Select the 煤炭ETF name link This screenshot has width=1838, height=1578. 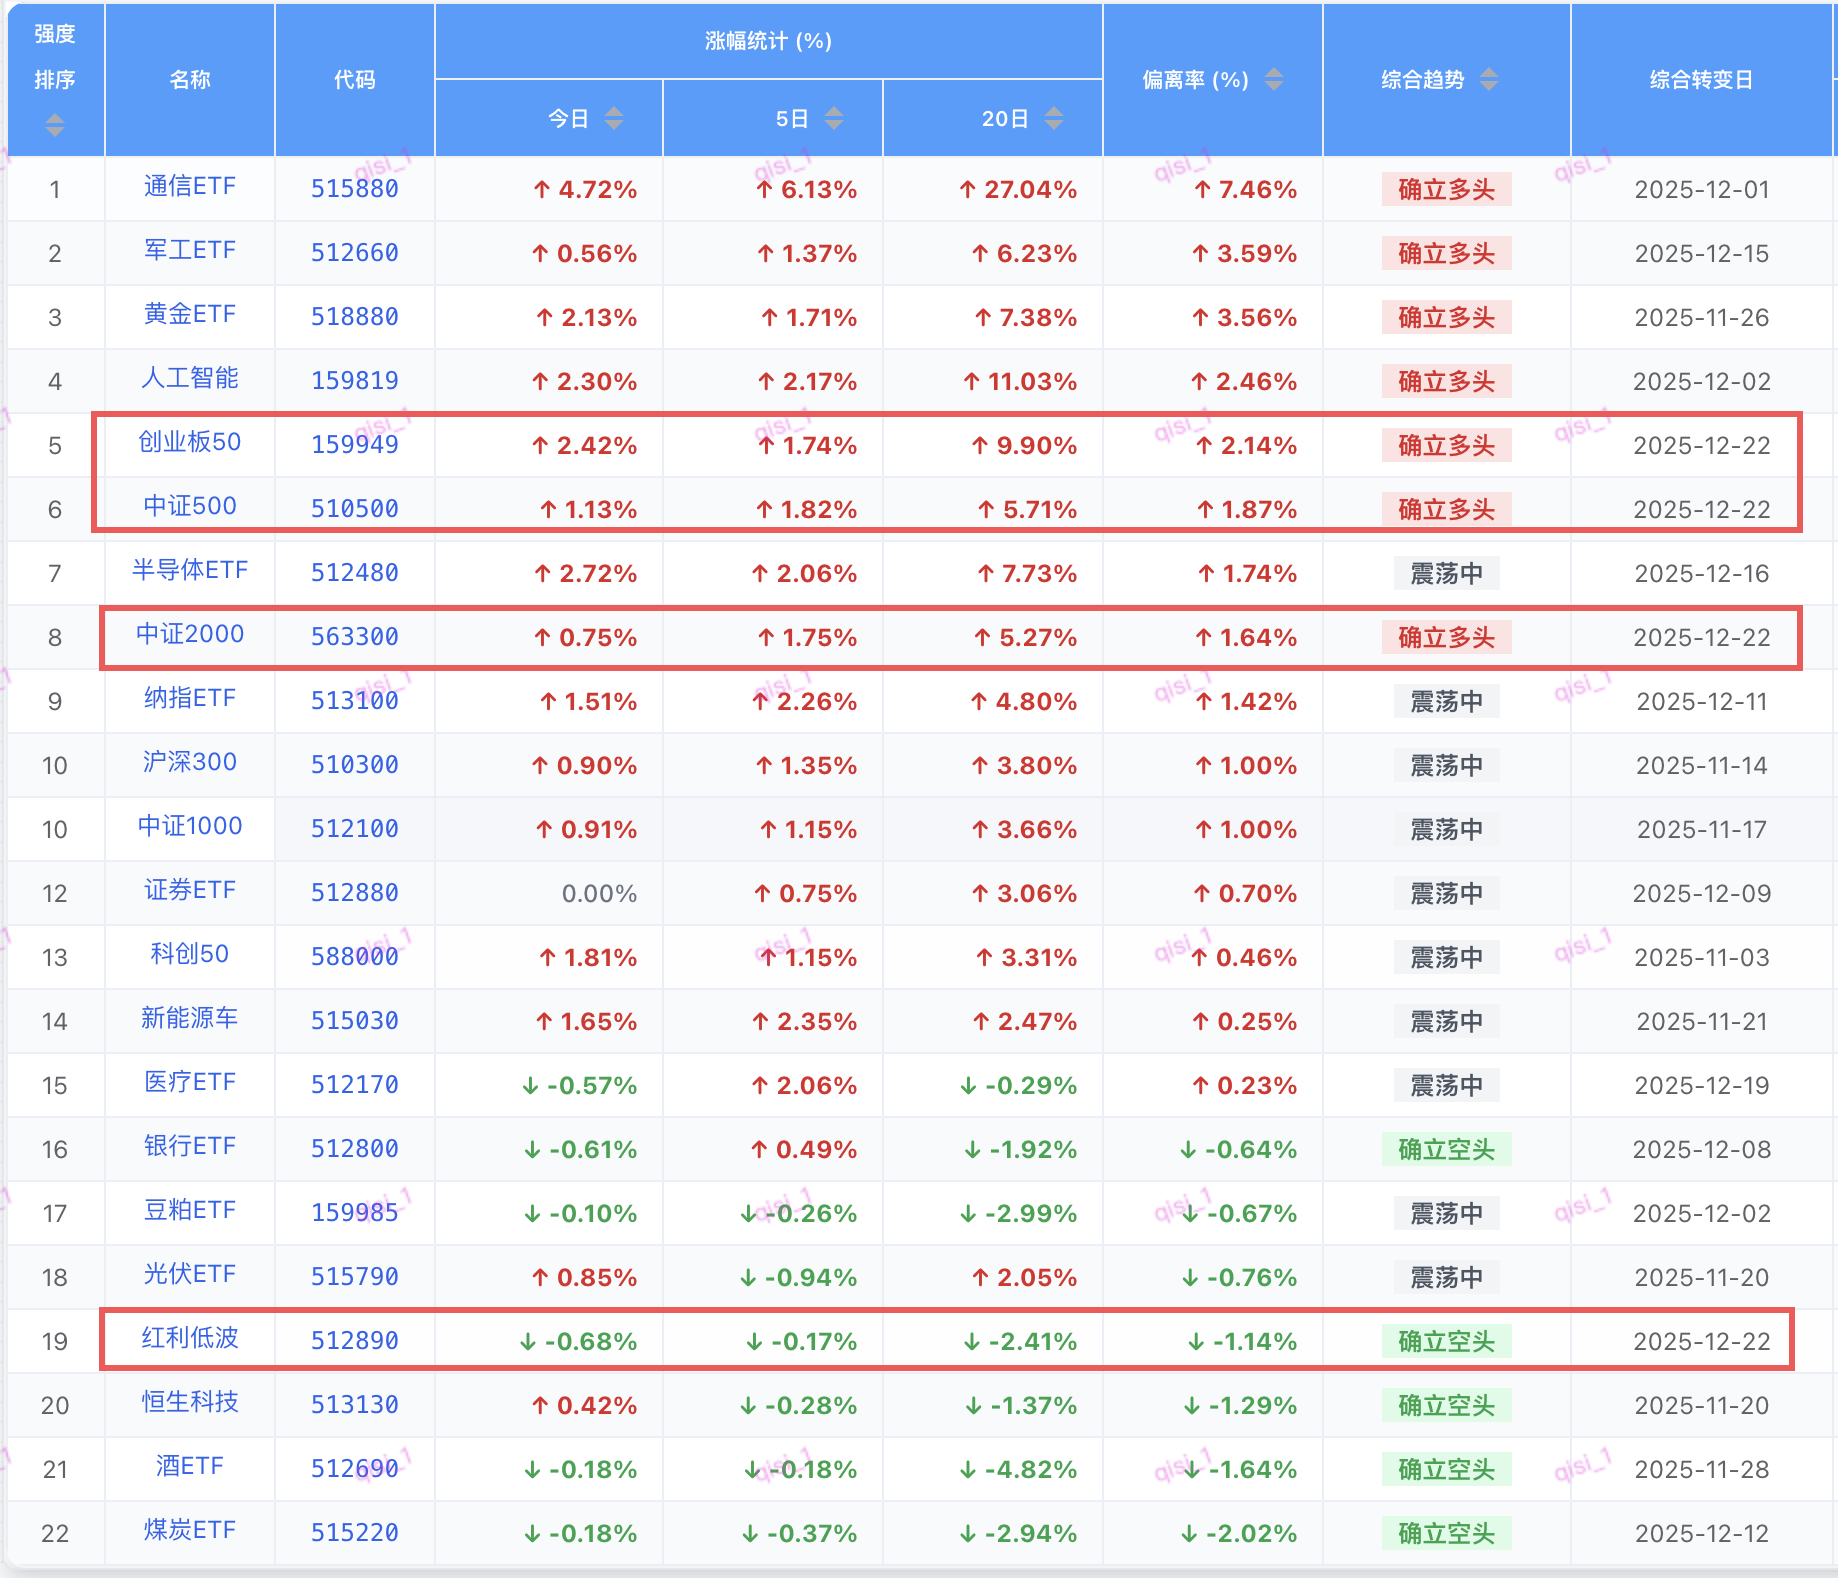[x=189, y=1531]
